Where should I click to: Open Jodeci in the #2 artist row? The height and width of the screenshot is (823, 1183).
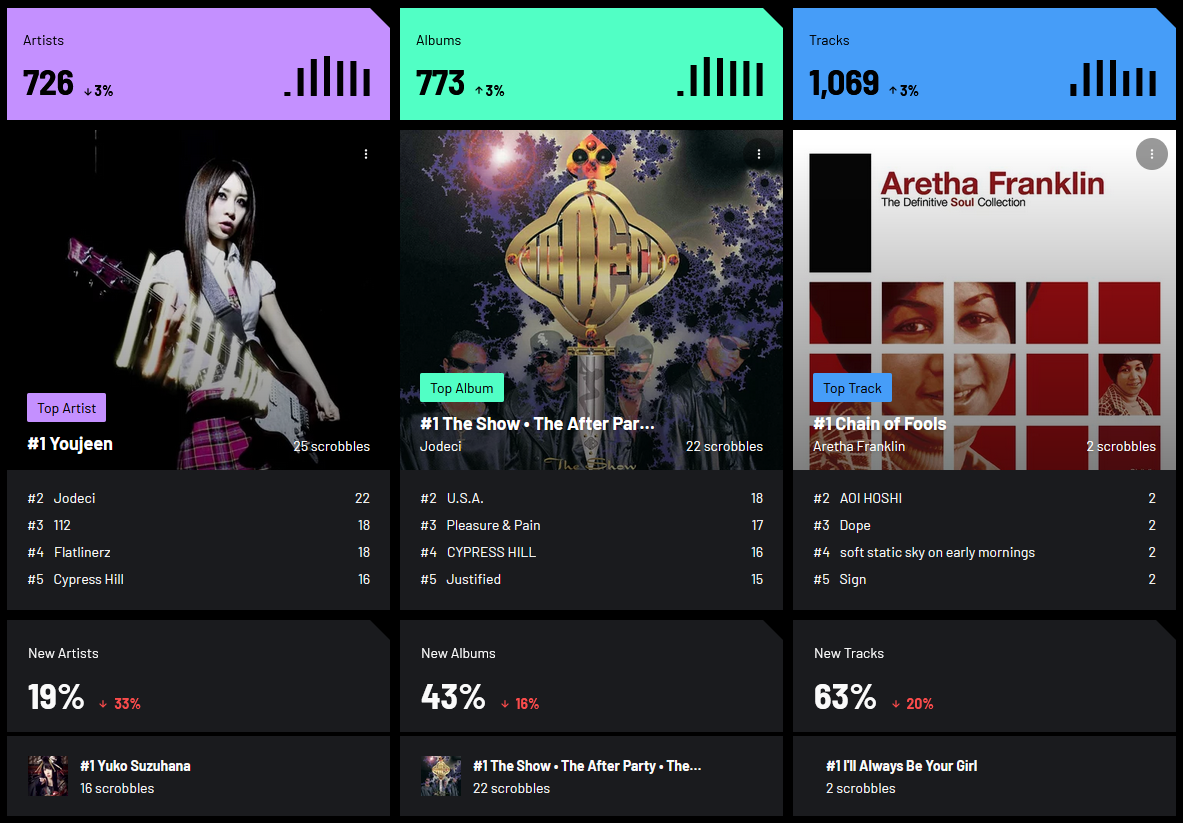coord(74,498)
